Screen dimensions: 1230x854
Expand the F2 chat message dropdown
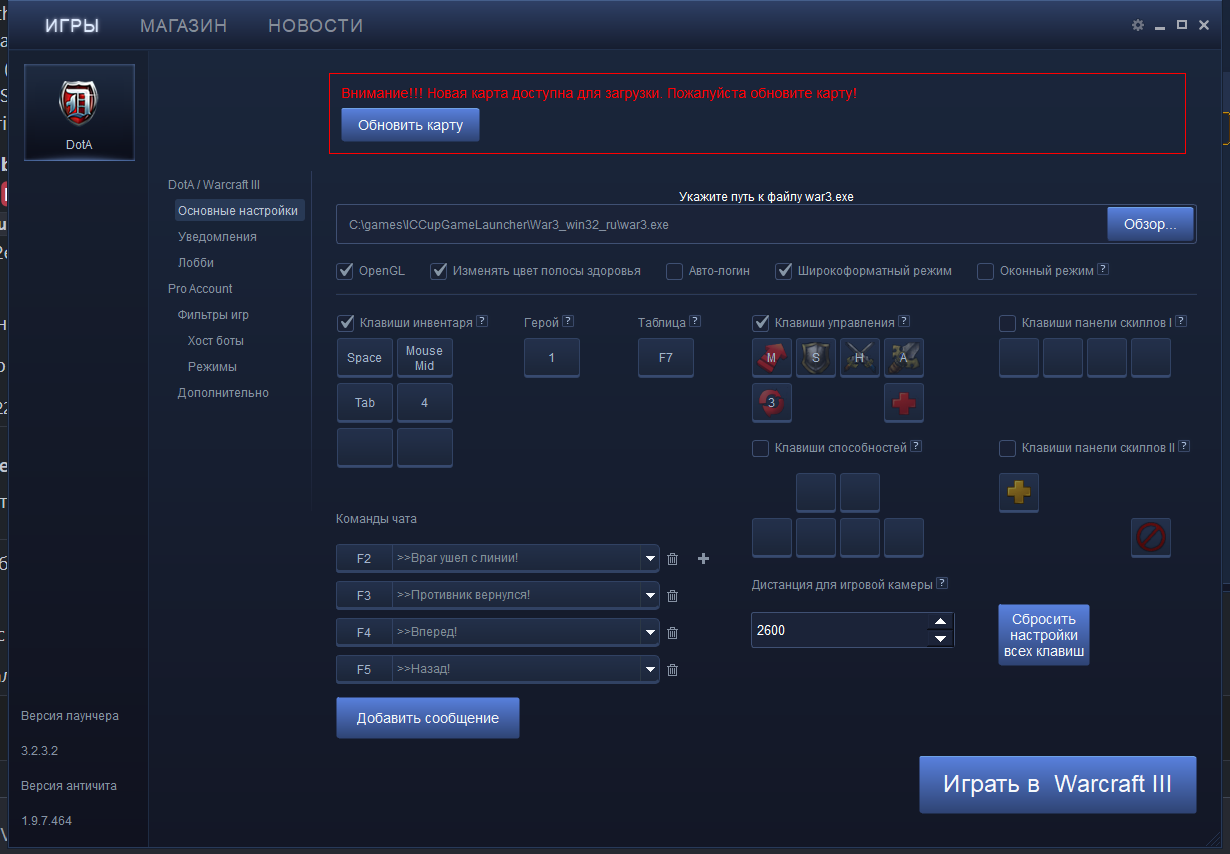click(x=650, y=558)
